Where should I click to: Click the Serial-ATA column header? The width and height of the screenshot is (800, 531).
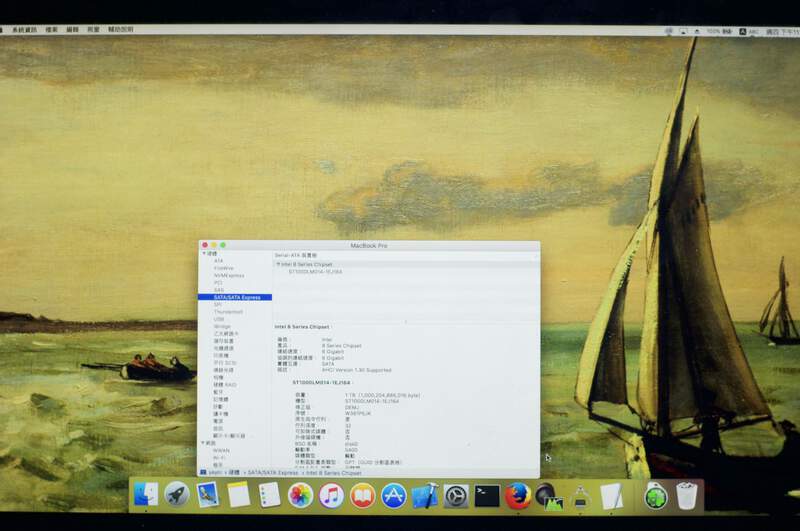coord(296,255)
